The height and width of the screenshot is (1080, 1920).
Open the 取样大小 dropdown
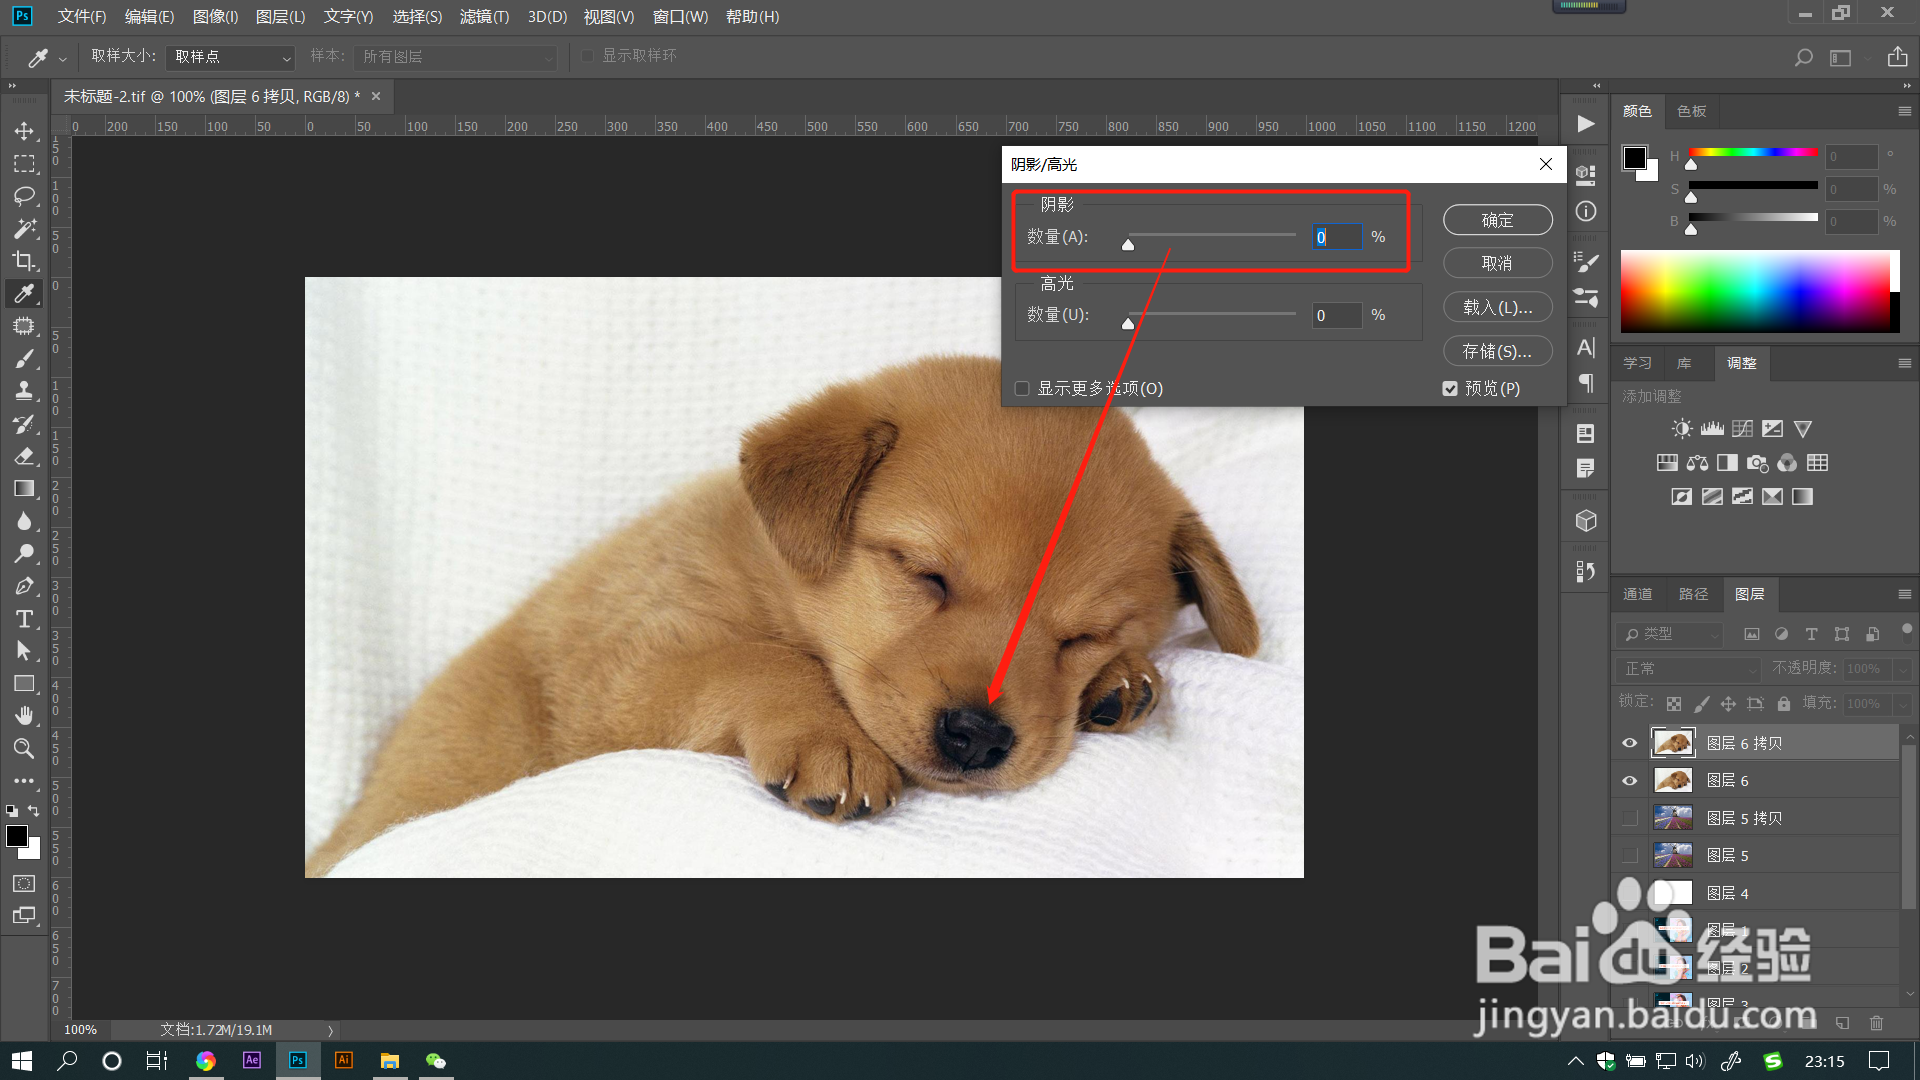[231, 57]
